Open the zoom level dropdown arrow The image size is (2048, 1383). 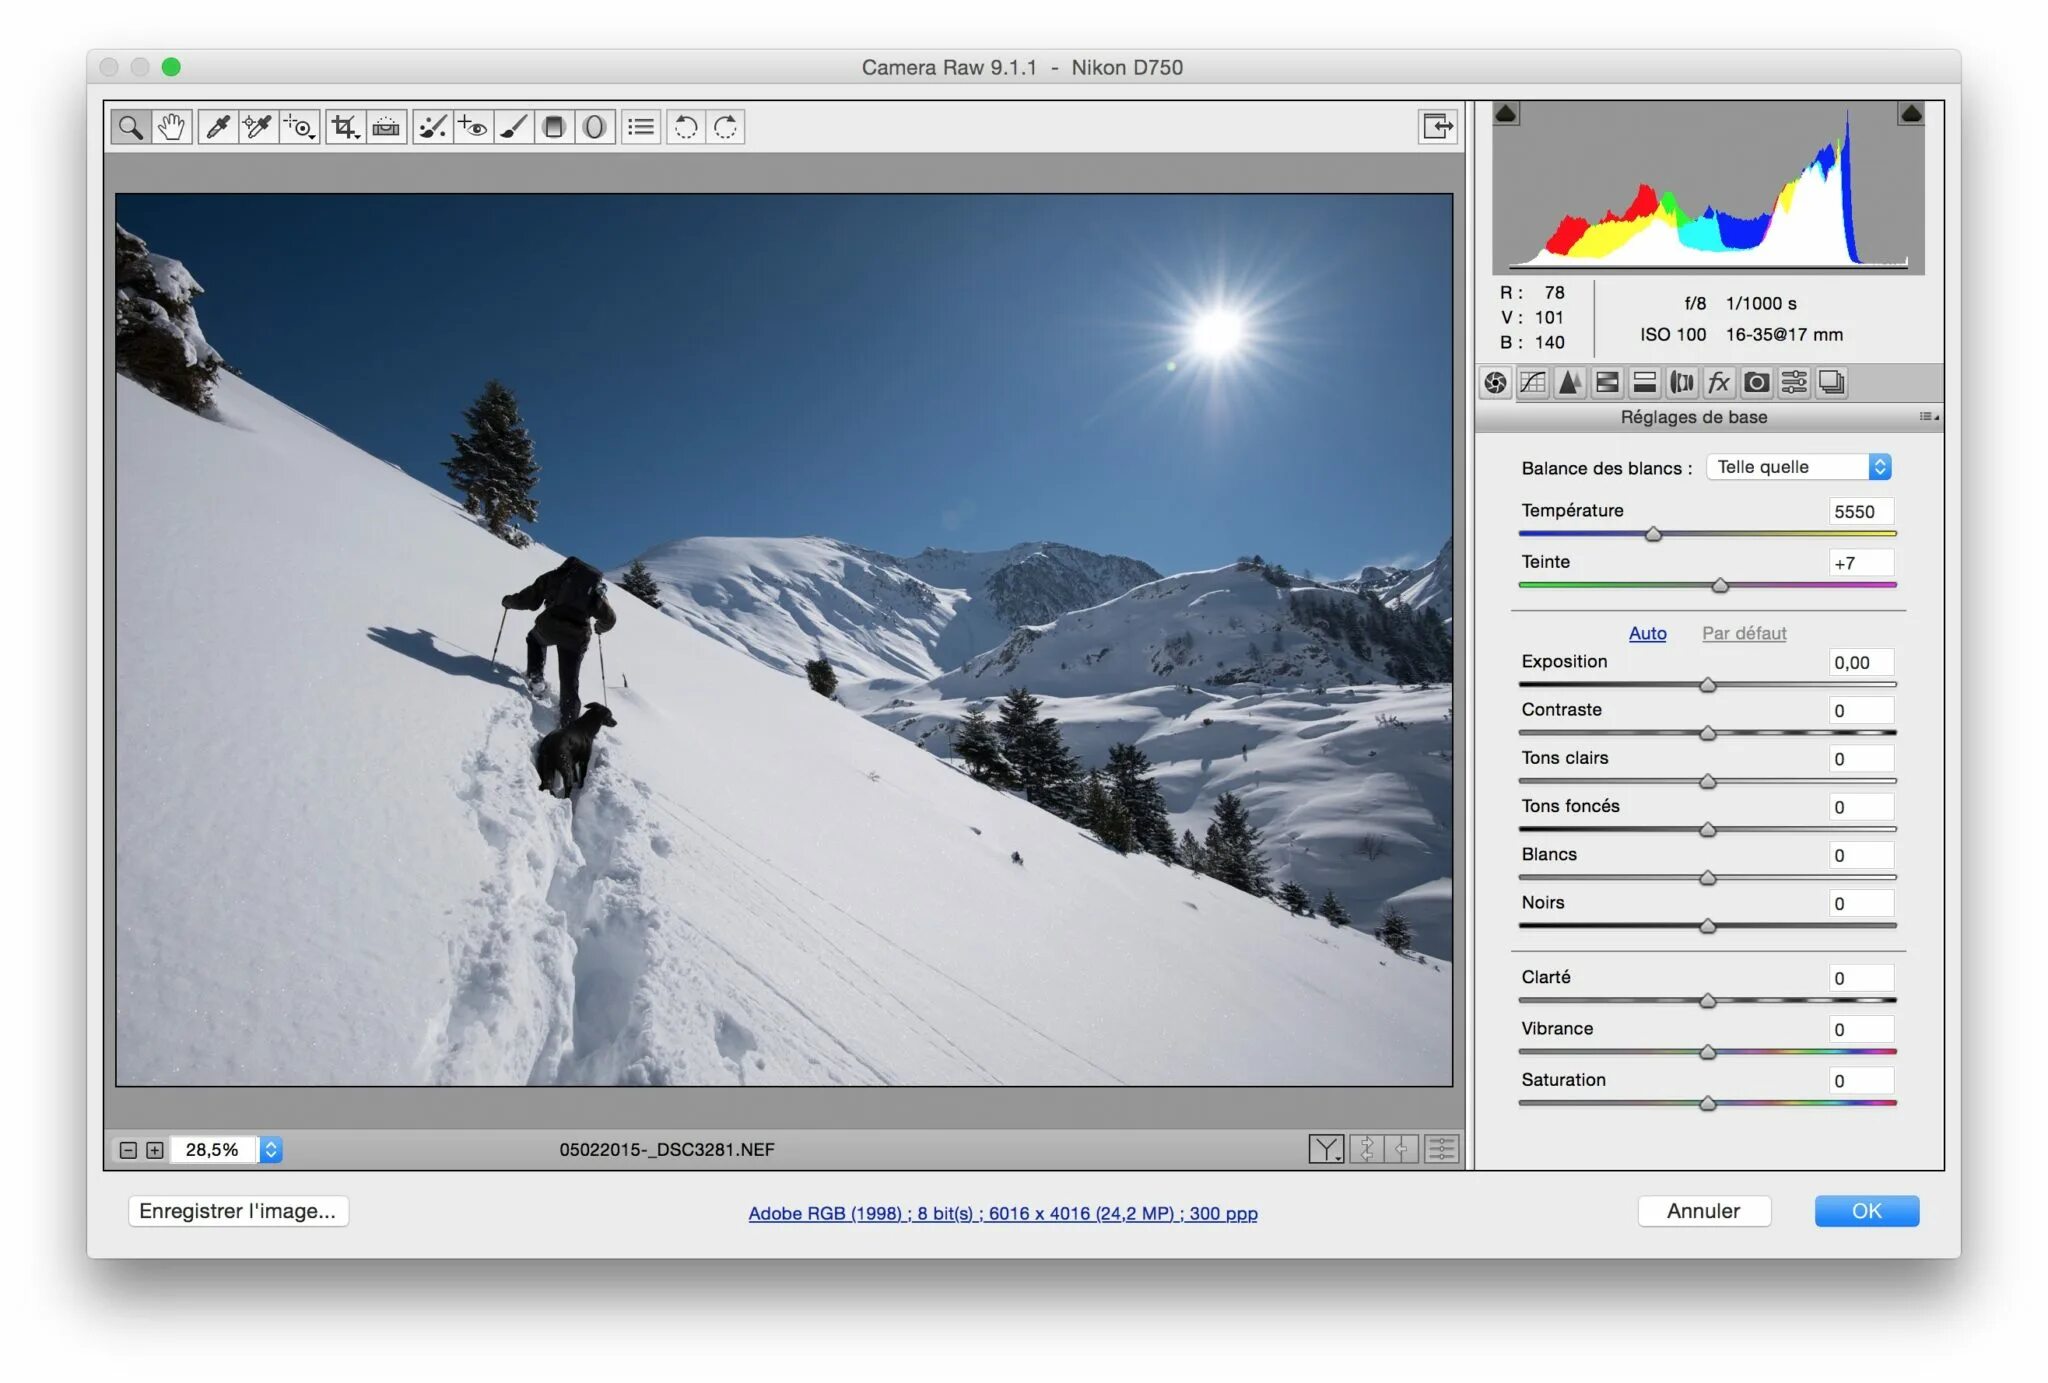point(271,1149)
